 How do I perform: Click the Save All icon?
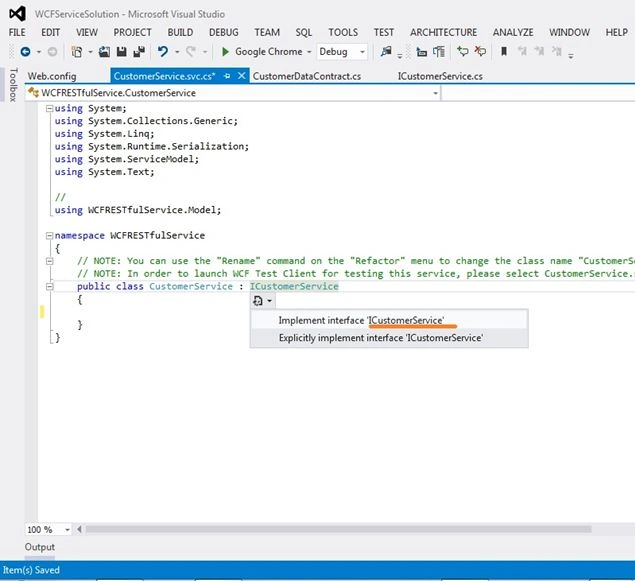[x=139, y=52]
